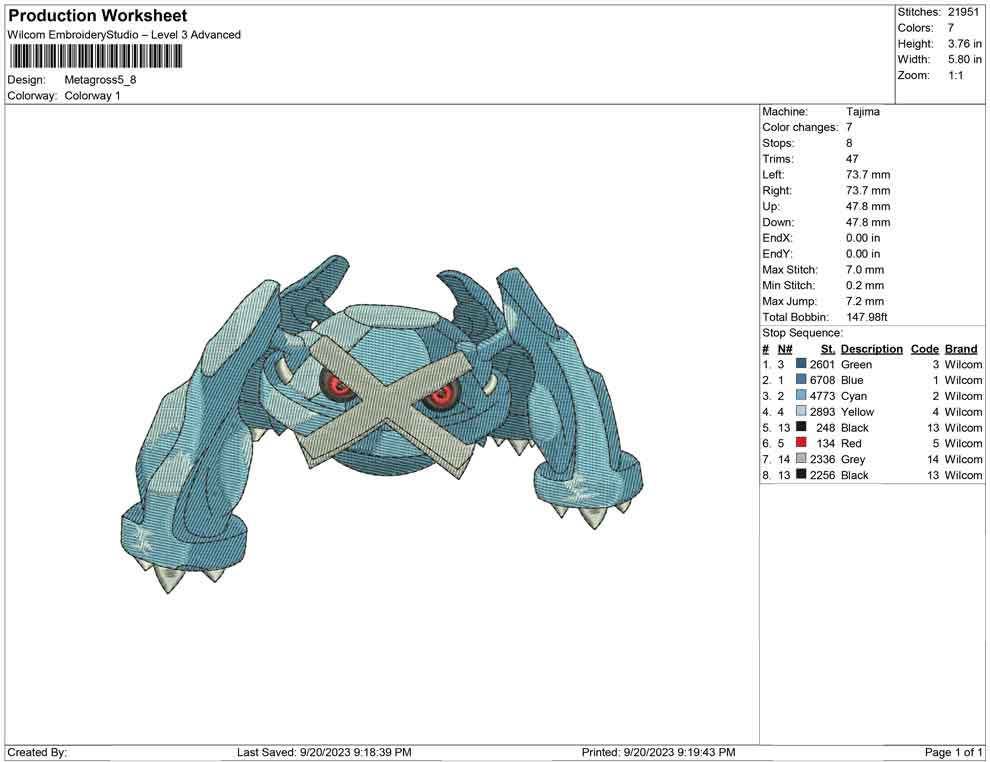This screenshot has width=990, height=762.
Task: Click the Zoom value 1:1
Action: (956, 75)
